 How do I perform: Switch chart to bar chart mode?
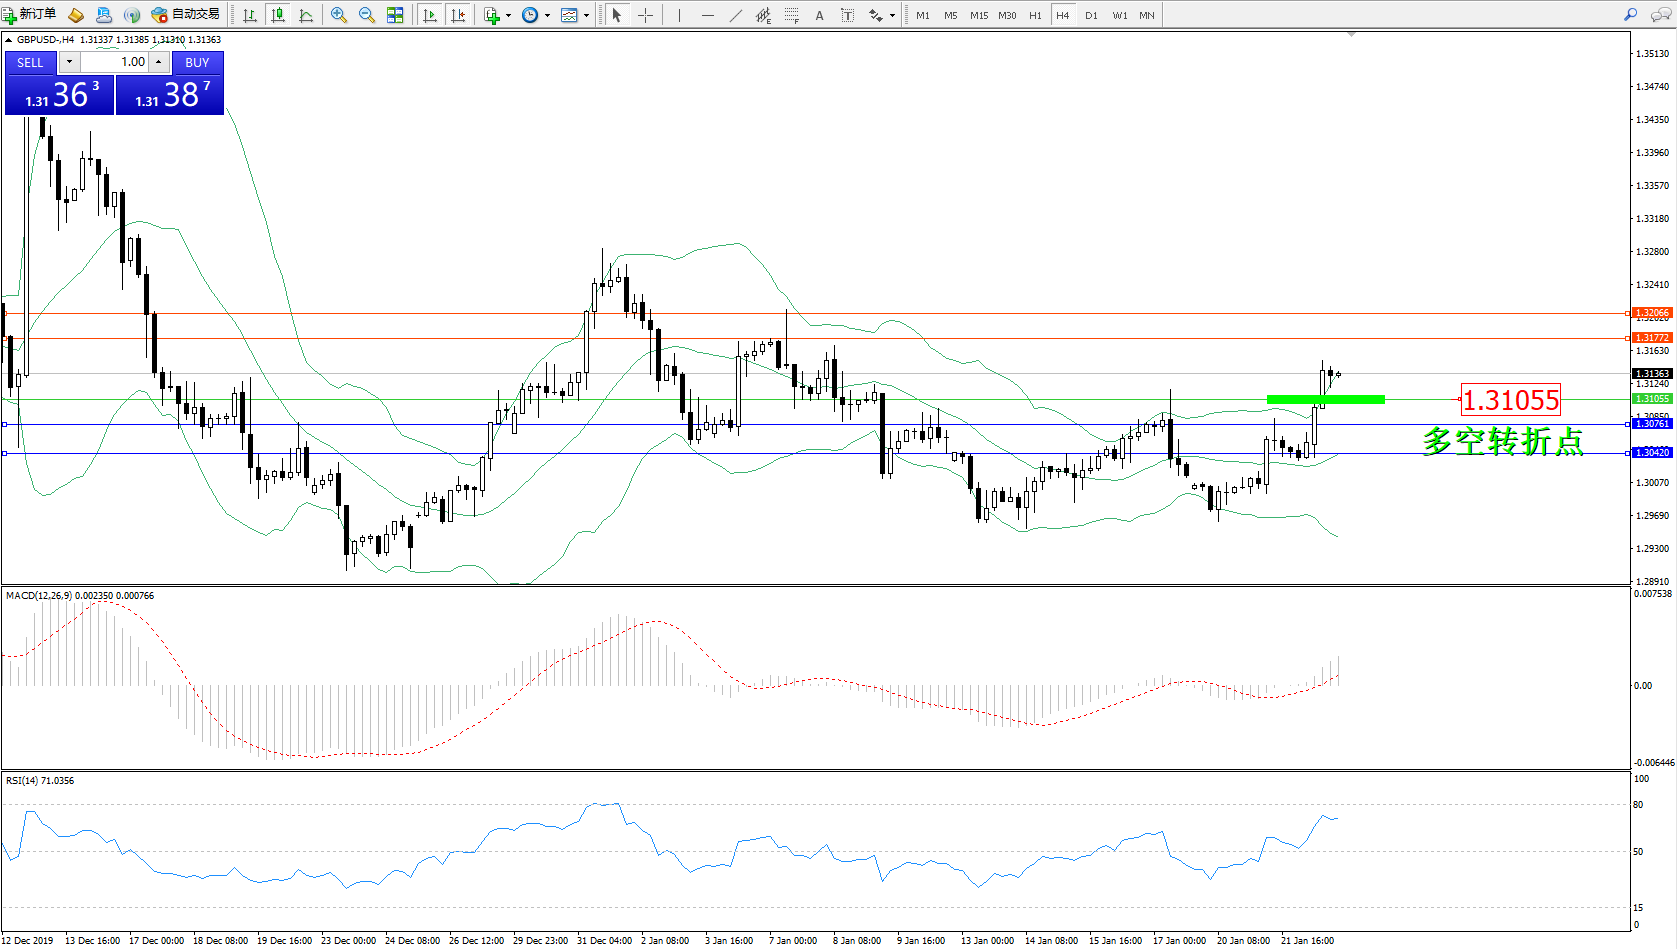click(250, 15)
